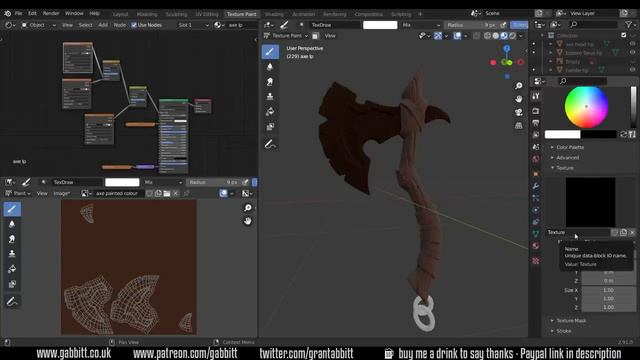Select the Clone tool in image editor
The width and height of the screenshot is (640, 360).
(x=12, y=253)
